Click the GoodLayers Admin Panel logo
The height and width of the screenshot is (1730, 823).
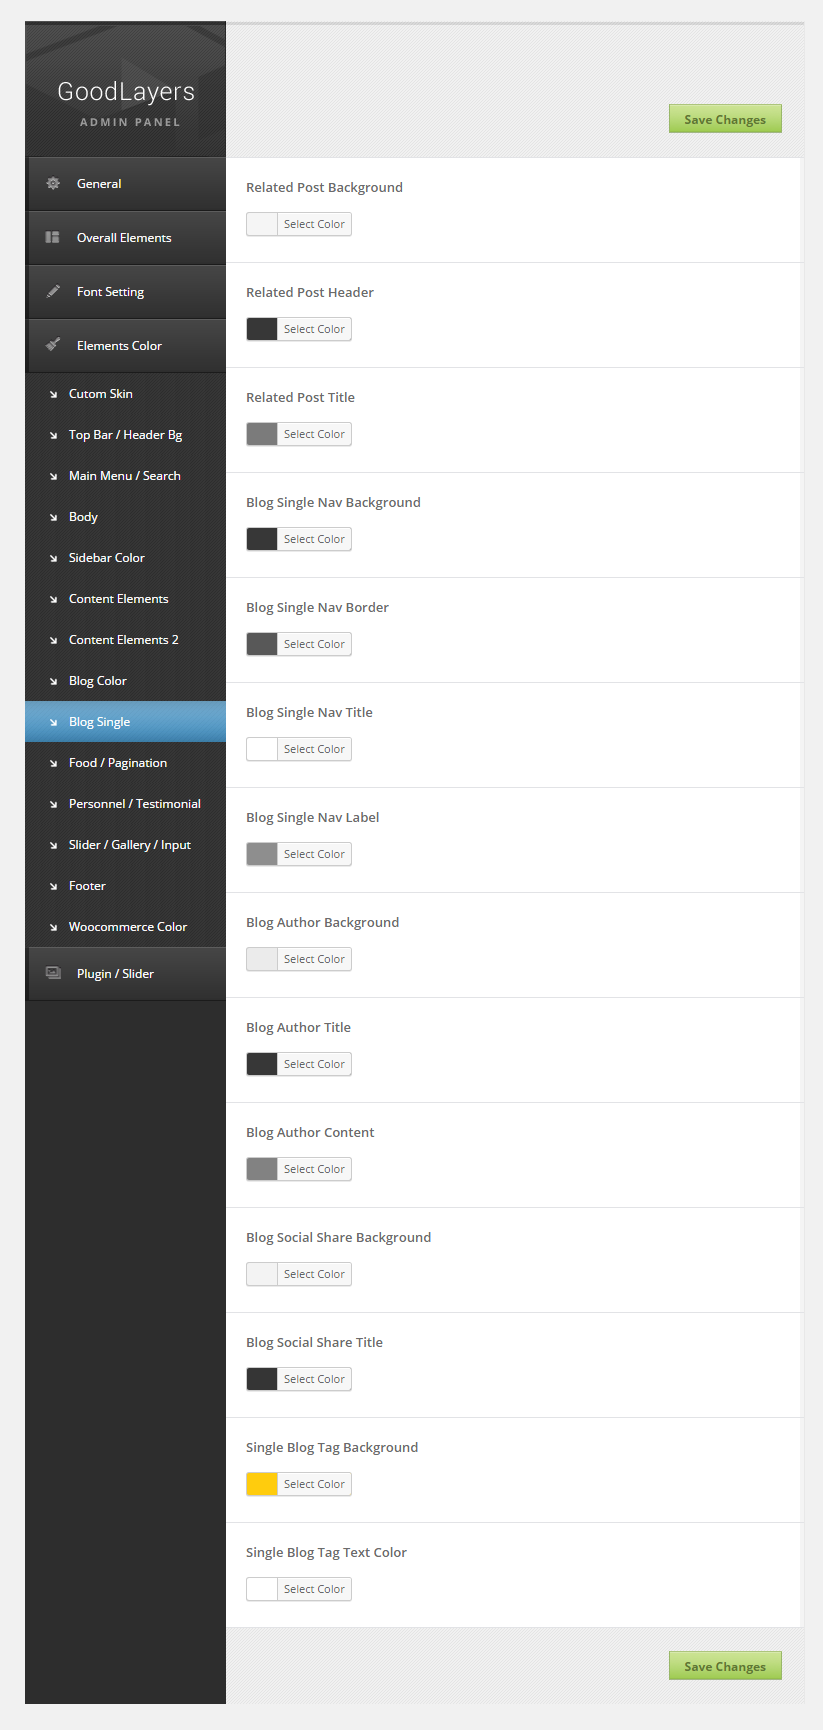(x=126, y=102)
